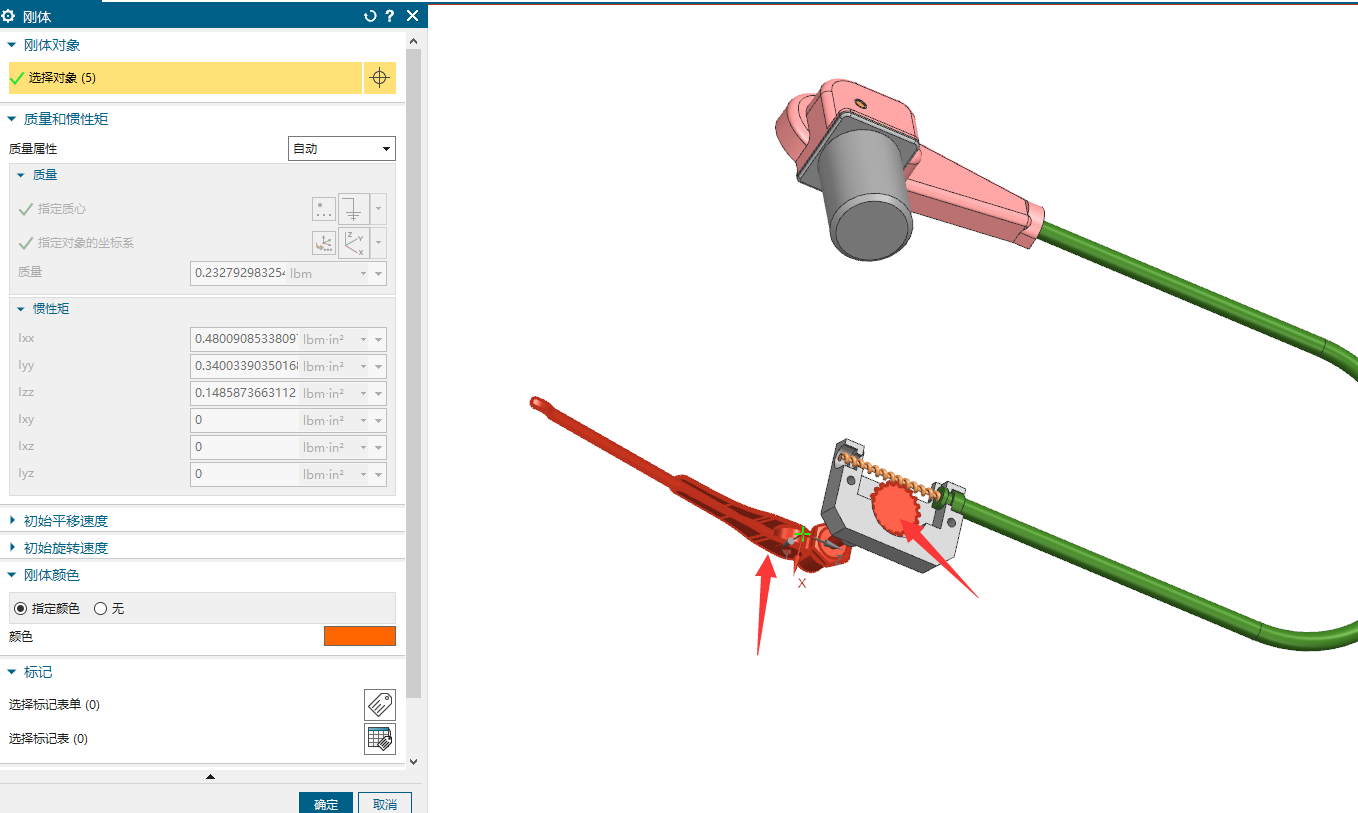This screenshot has height=813, width=1358.
Task: Click the 选择标记表 table icon
Action: click(379, 739)
